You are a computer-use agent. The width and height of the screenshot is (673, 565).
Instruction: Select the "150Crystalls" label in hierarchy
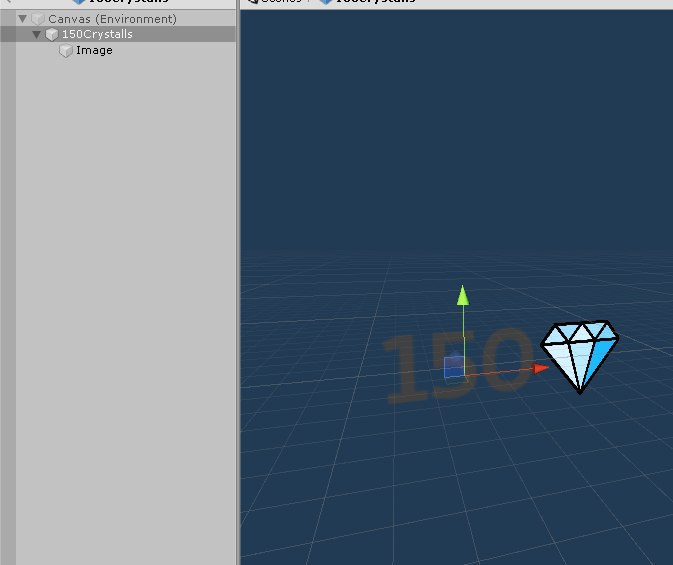point(97,34)
